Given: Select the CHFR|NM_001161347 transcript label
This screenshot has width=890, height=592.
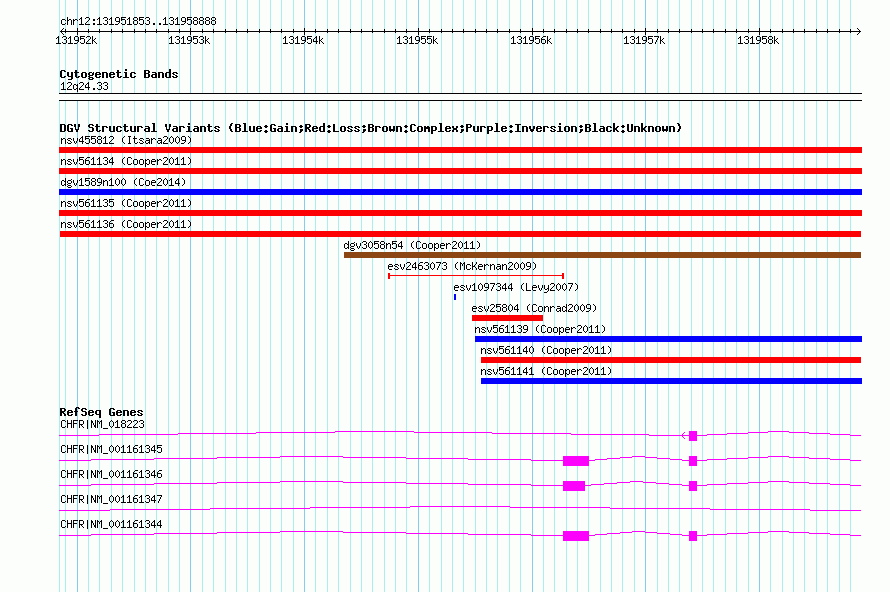Looking at the screenshot, I should [x=111, y=499].
